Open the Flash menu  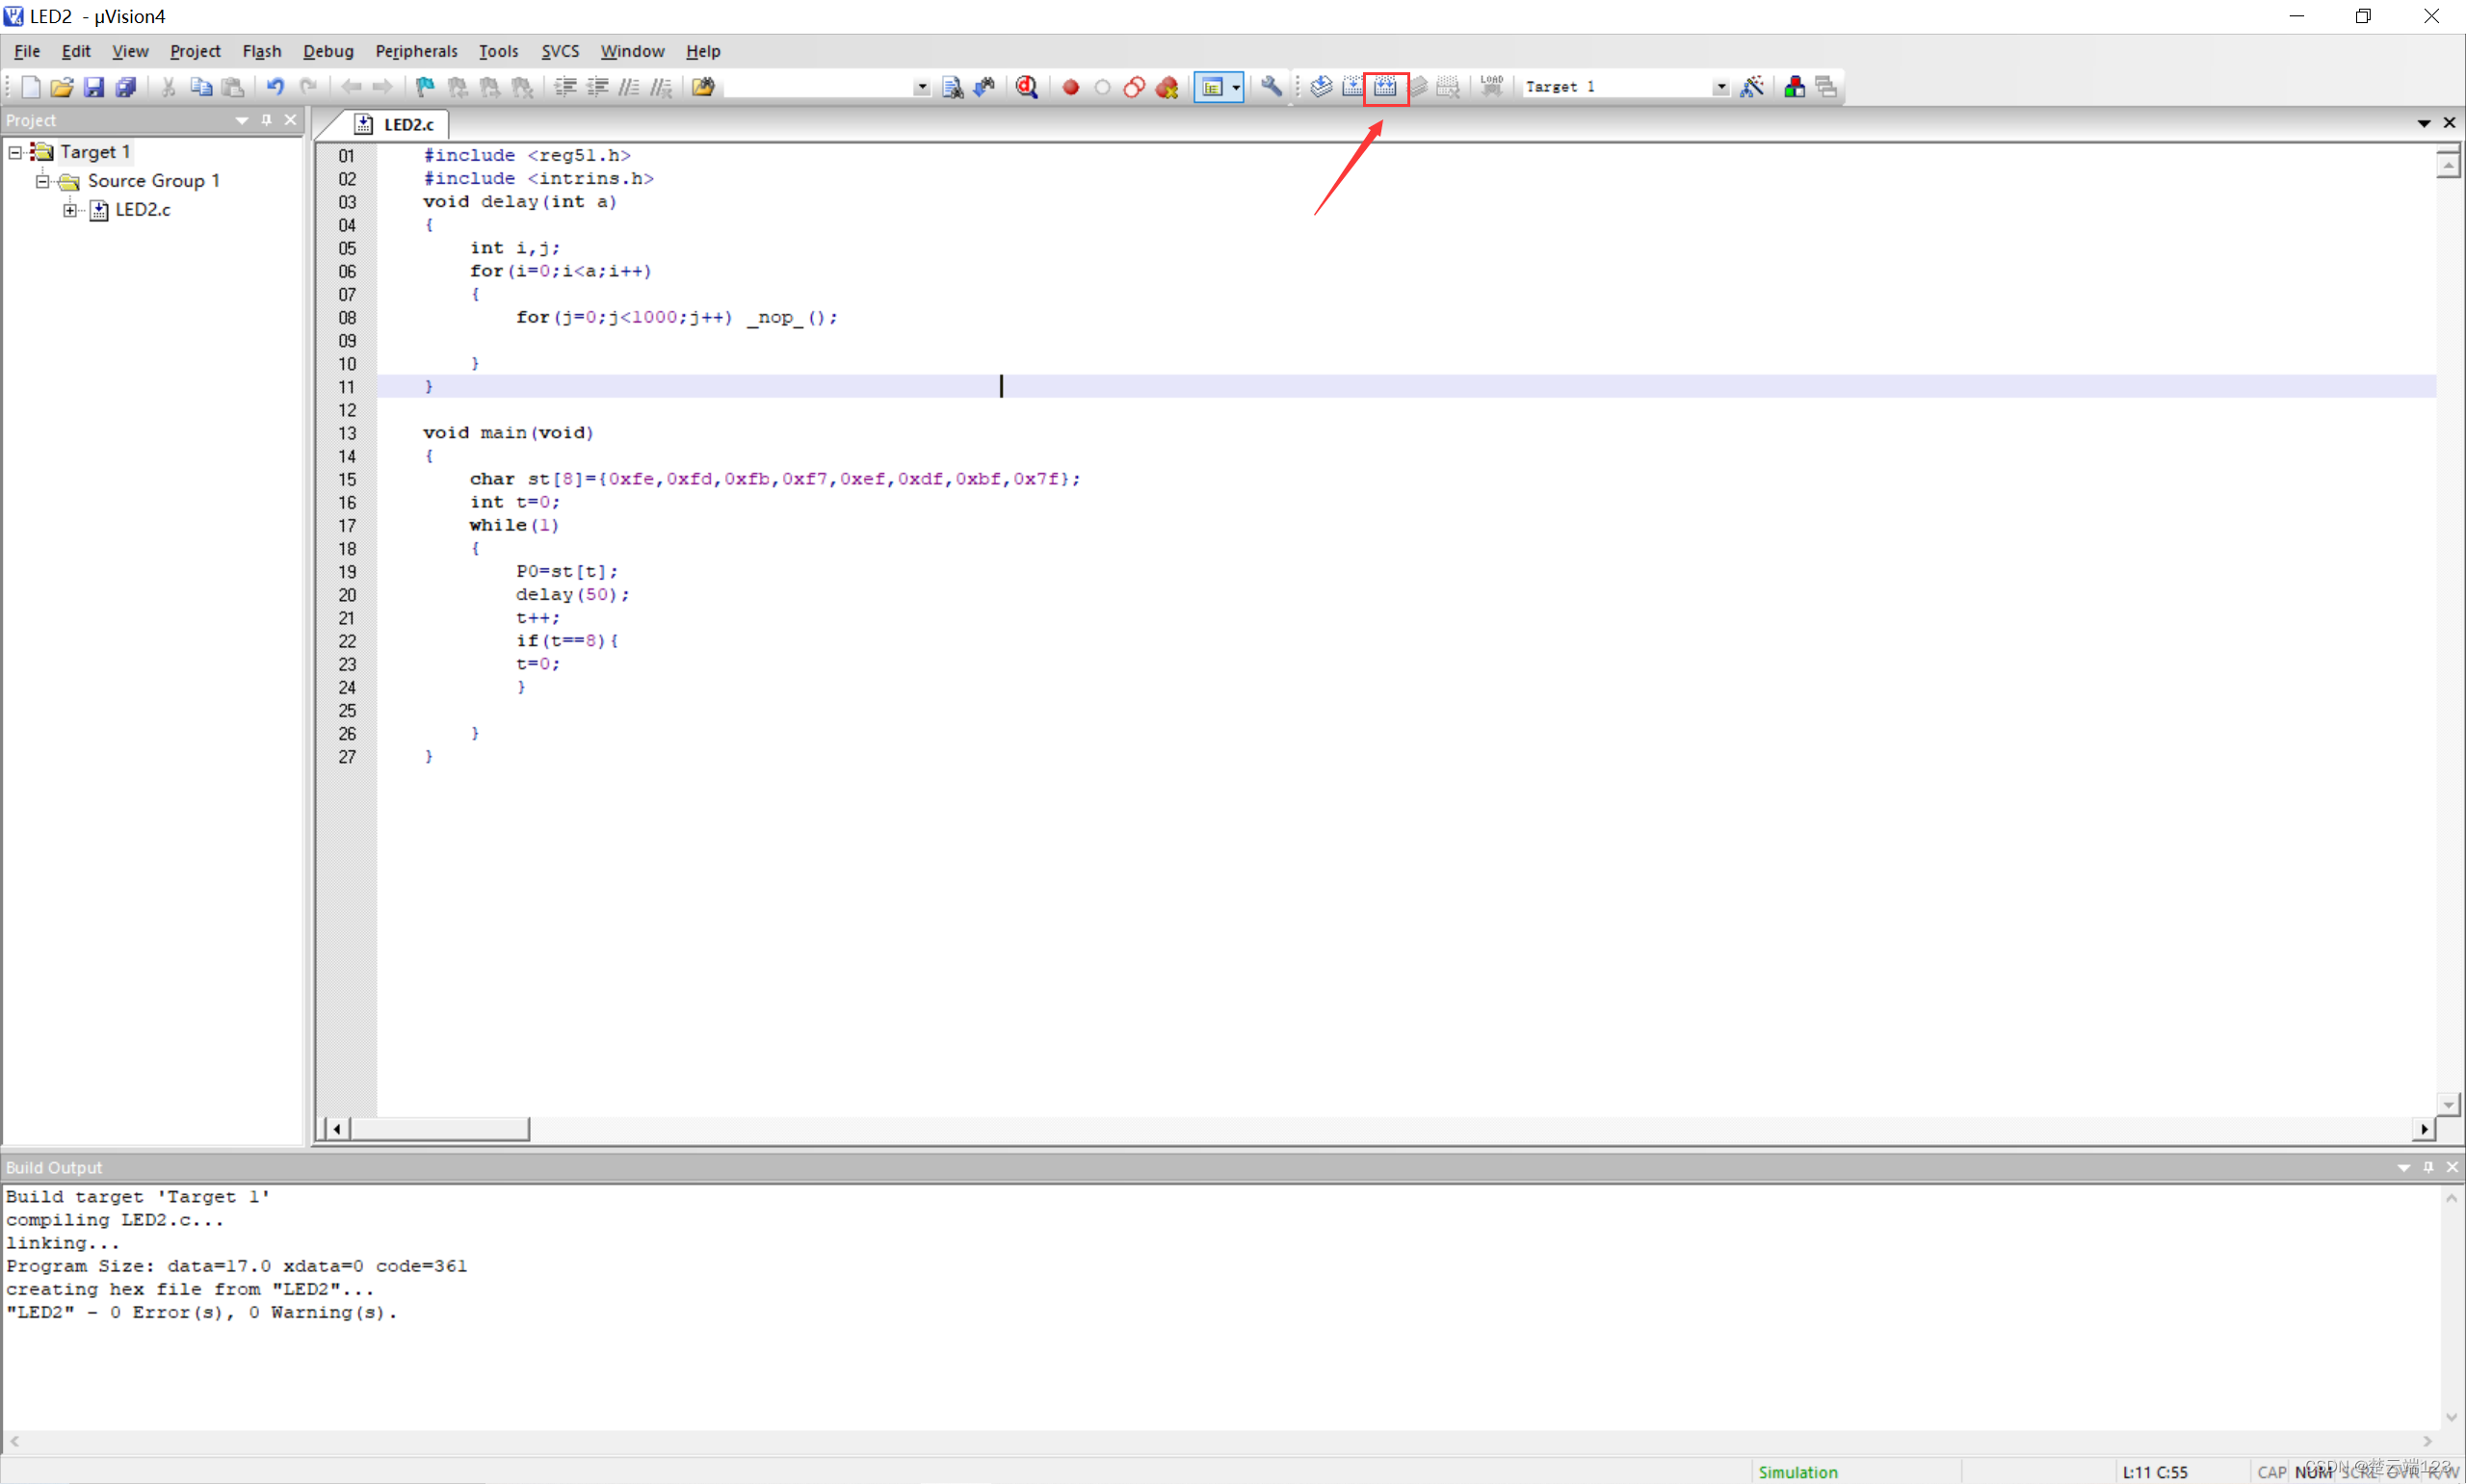(x=261, y=51)
